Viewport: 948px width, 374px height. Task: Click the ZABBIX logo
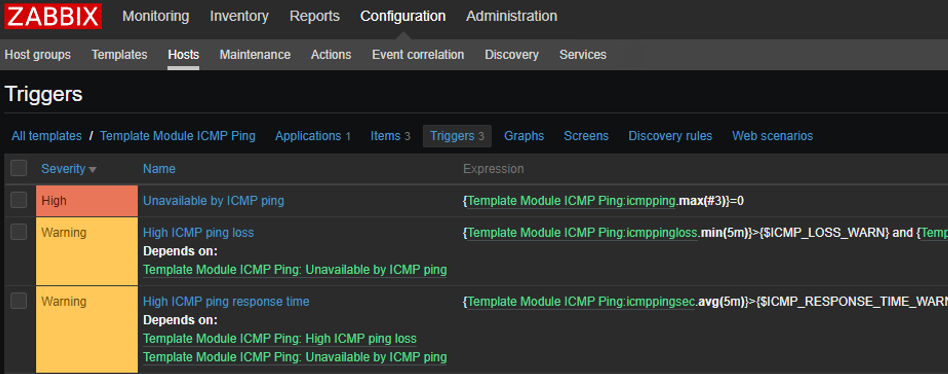pos(53,16)
